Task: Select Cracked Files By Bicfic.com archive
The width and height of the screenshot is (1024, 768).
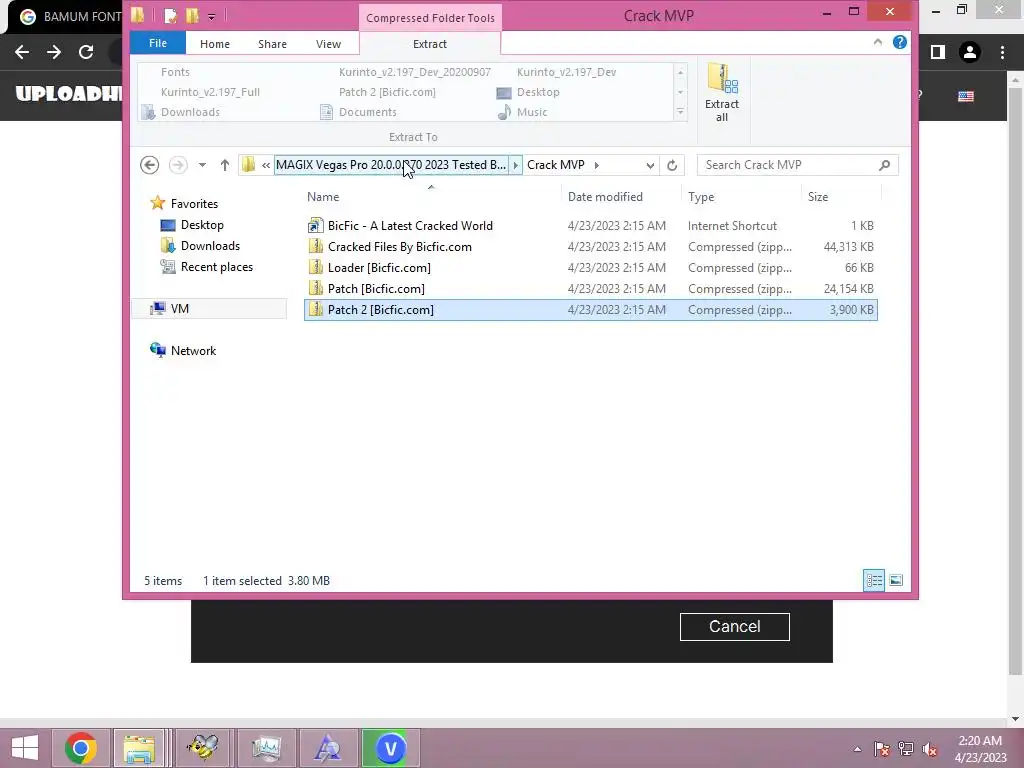Action: tap(590, 247)
